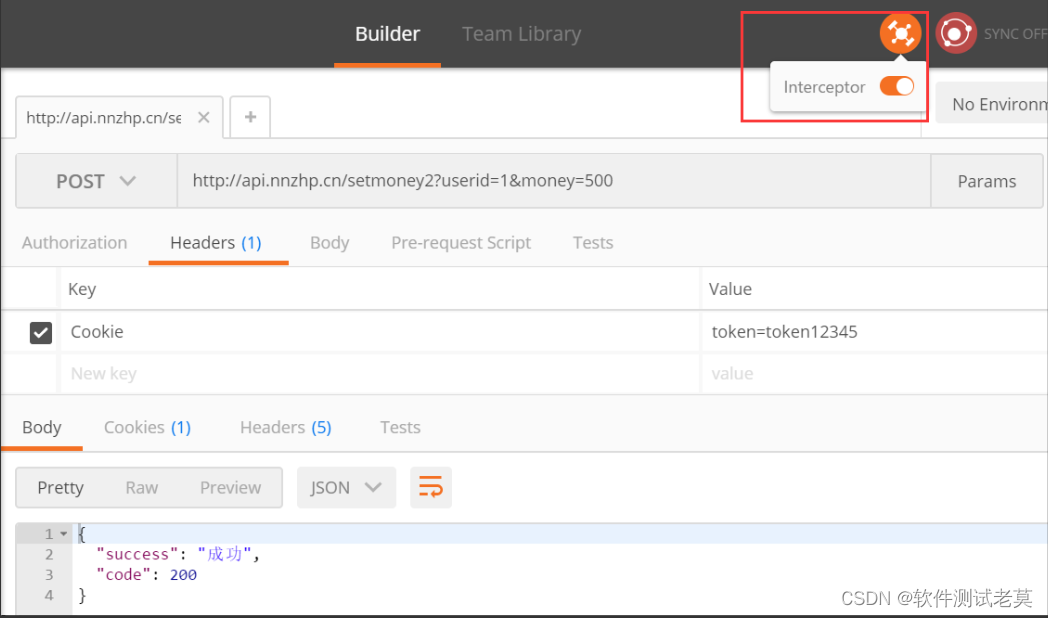Click the Params button
The height and width of the screenshot is (618, 1048).
pos(986,181)
